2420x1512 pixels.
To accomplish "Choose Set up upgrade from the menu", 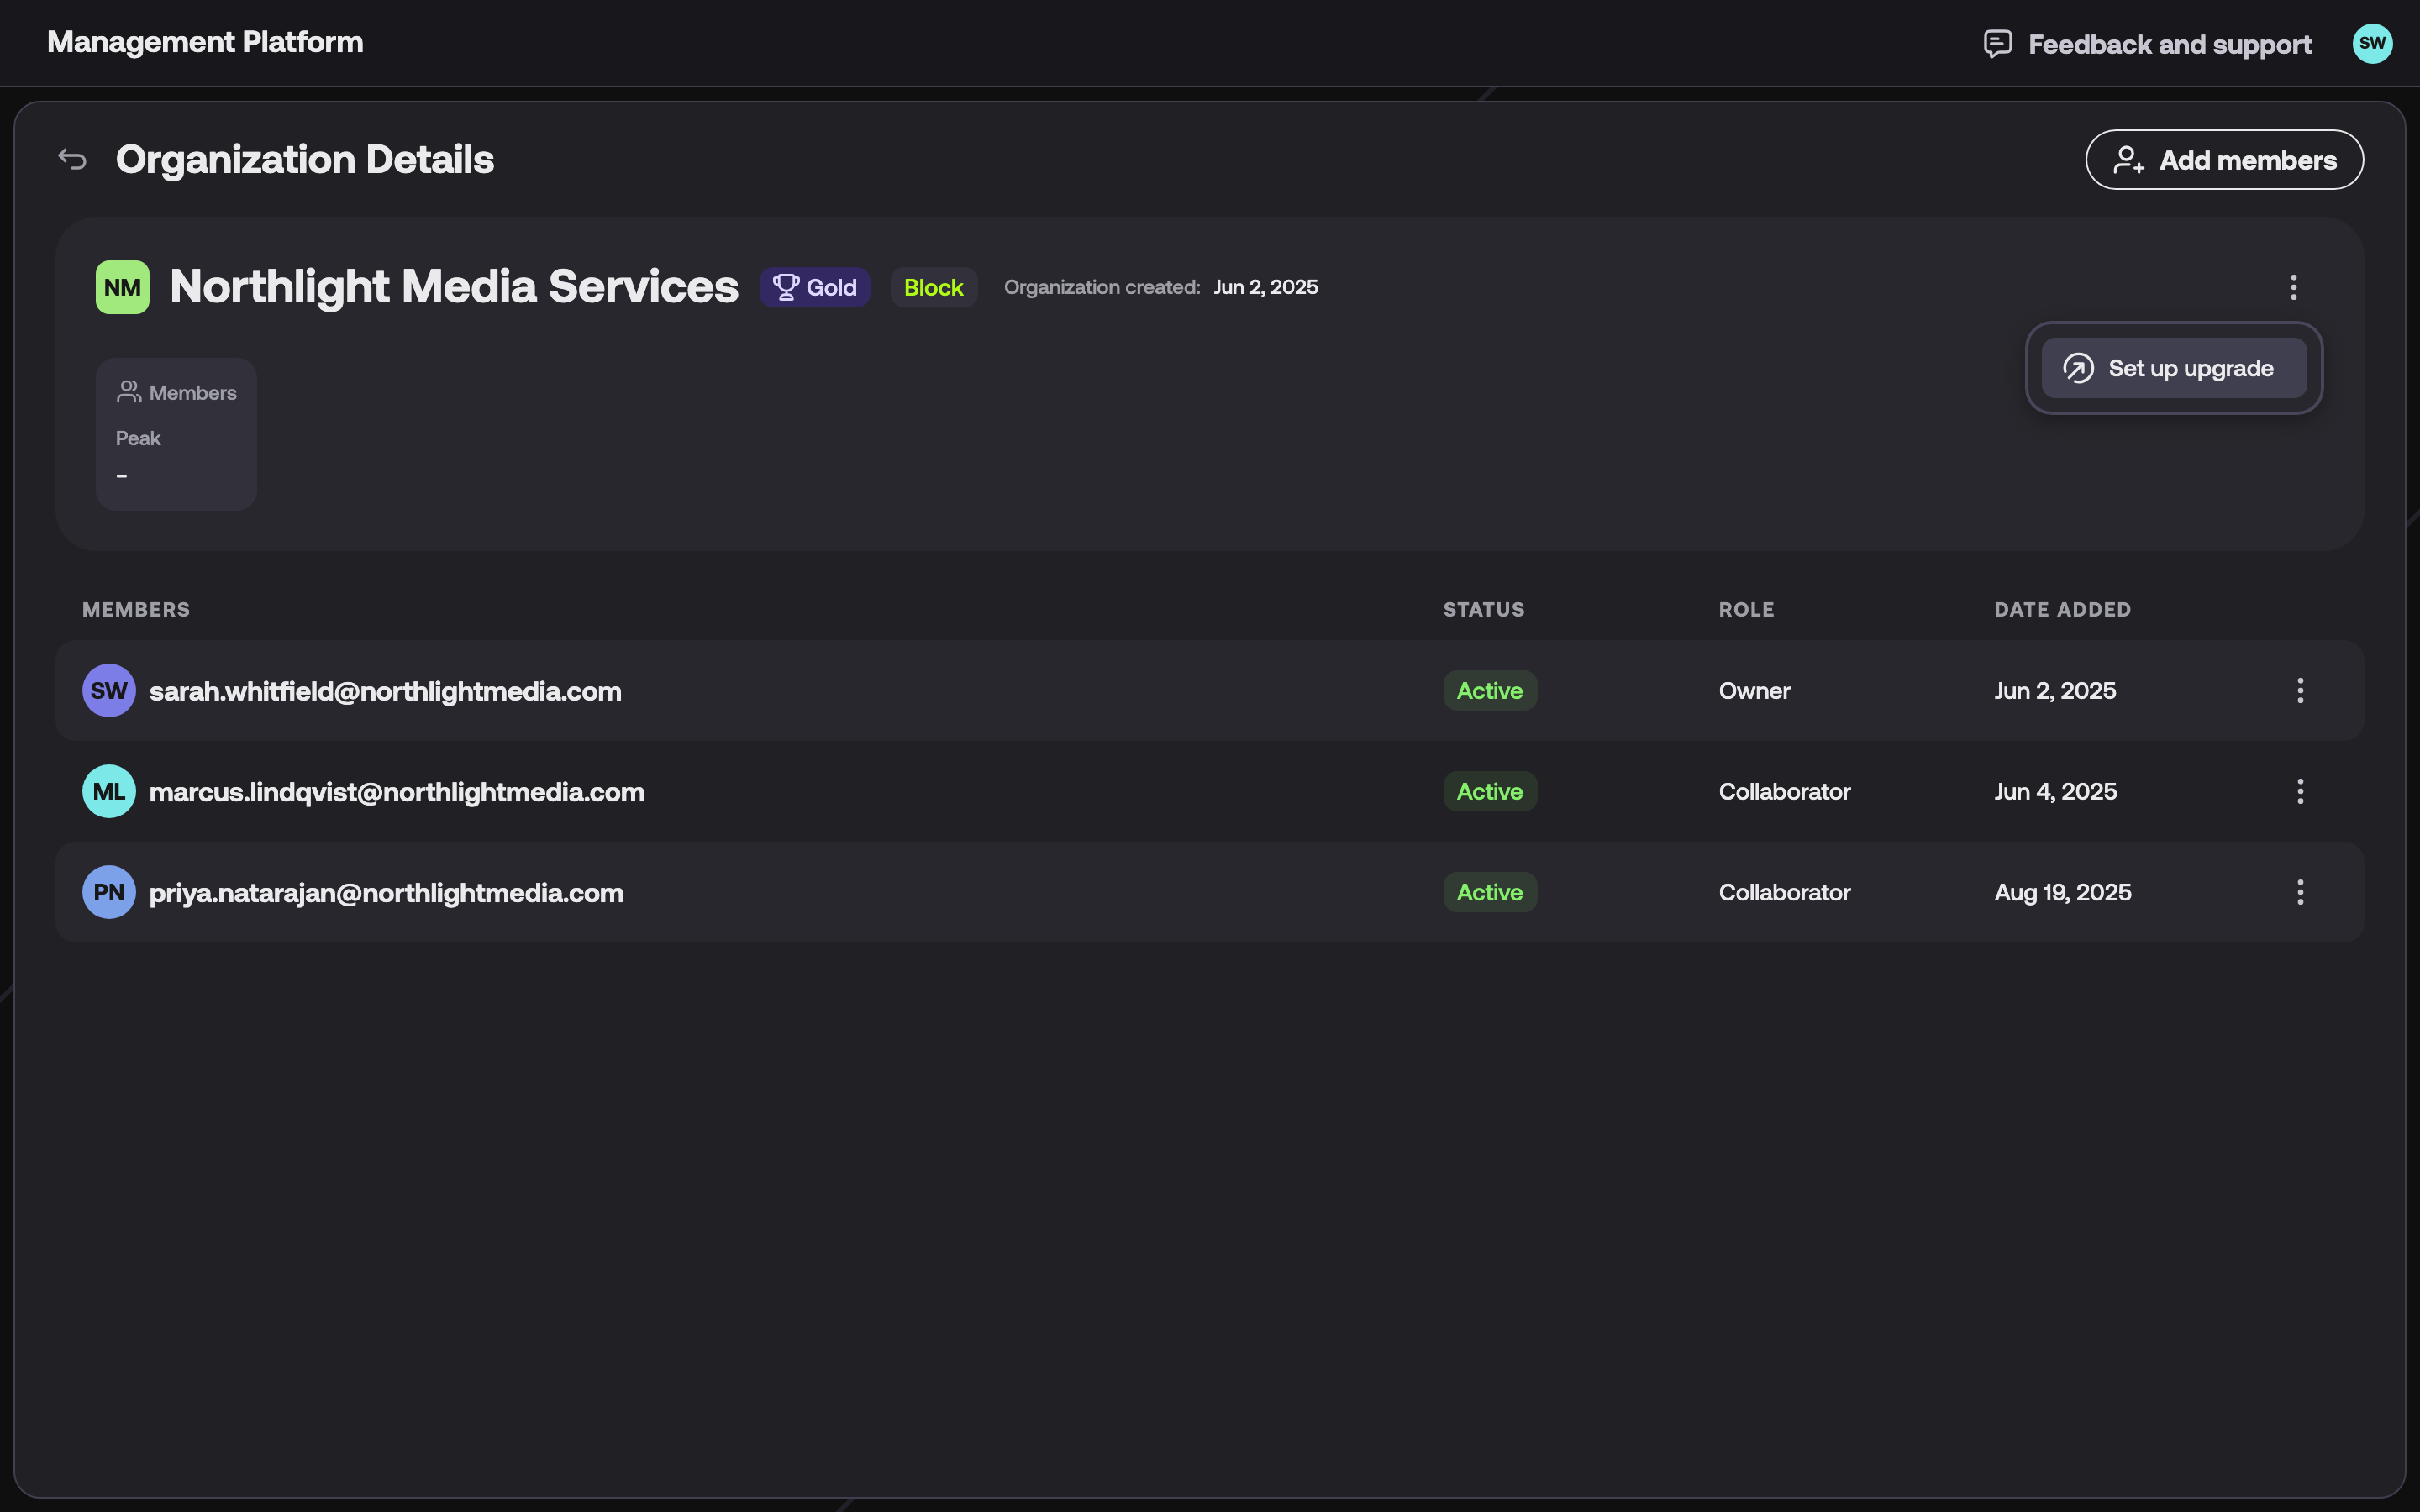I will pyautogui.click(x=2174, y=368).
